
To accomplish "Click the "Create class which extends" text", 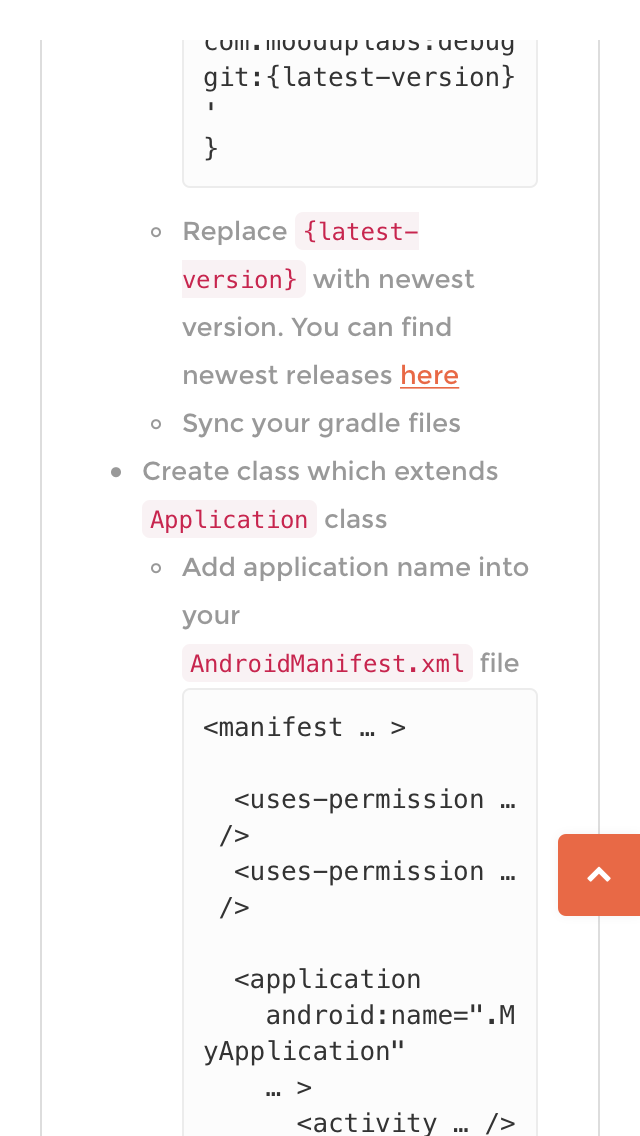I will pyautogui.click(x=320, y=471).
